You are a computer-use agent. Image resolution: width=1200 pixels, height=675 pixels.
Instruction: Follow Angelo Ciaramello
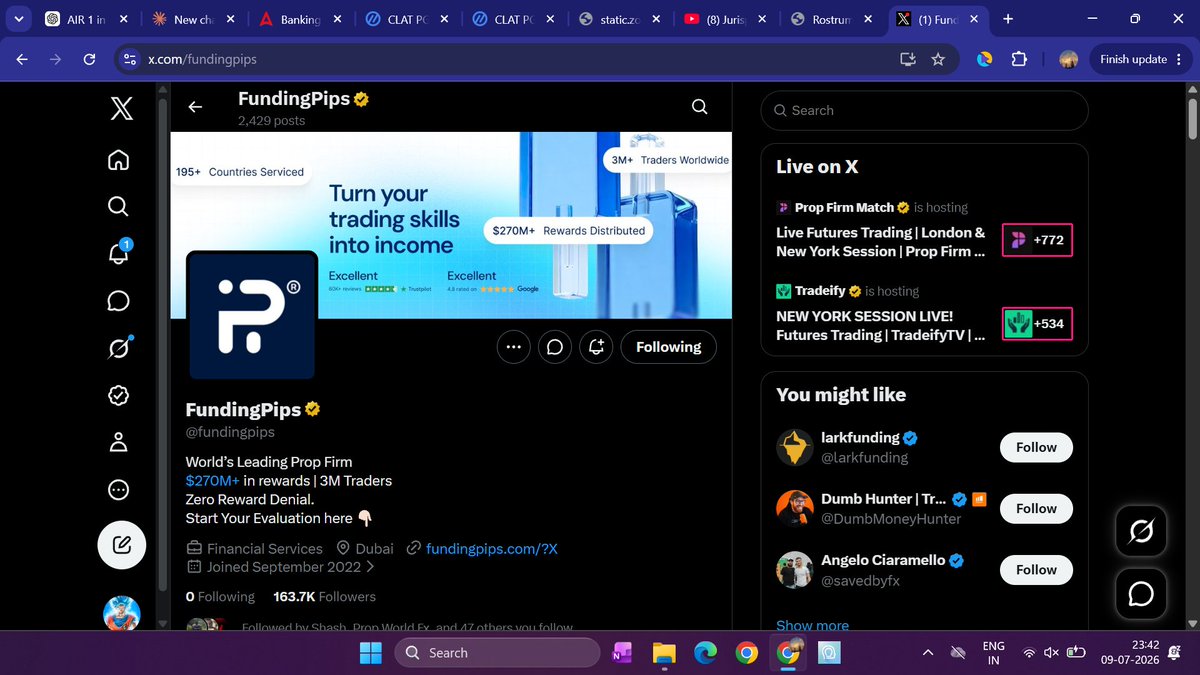1036,569
